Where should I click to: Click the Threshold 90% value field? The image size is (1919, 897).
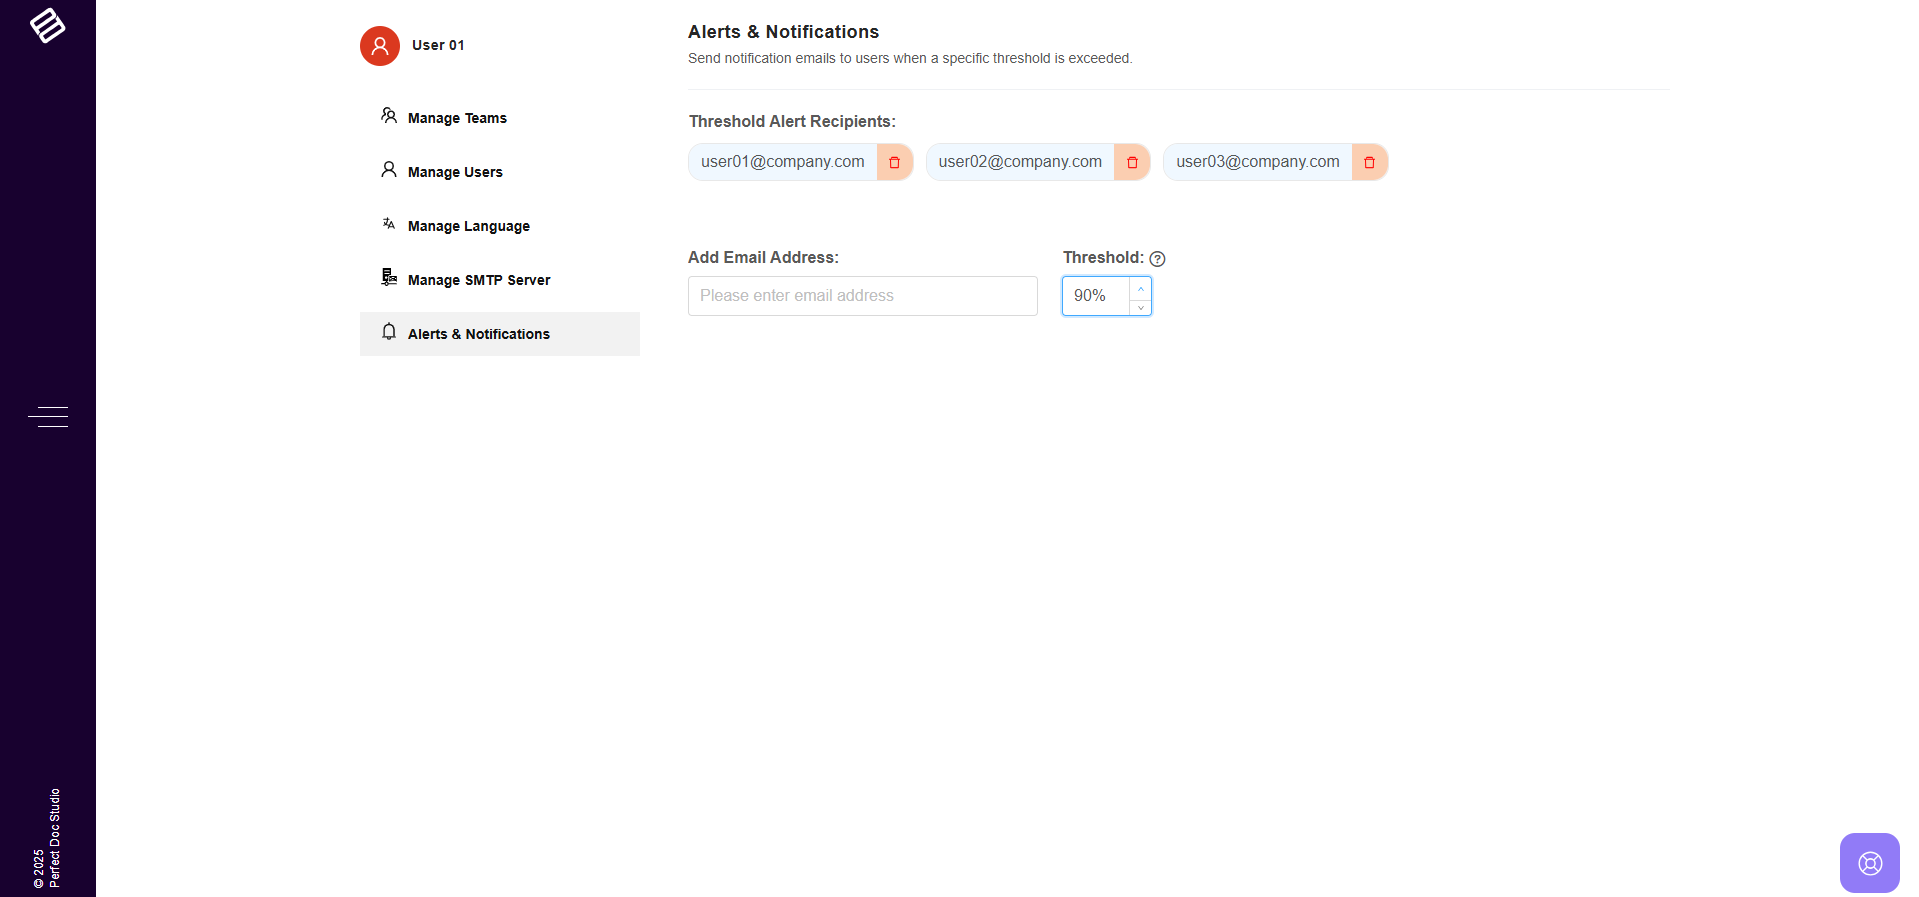point(1096,296)
